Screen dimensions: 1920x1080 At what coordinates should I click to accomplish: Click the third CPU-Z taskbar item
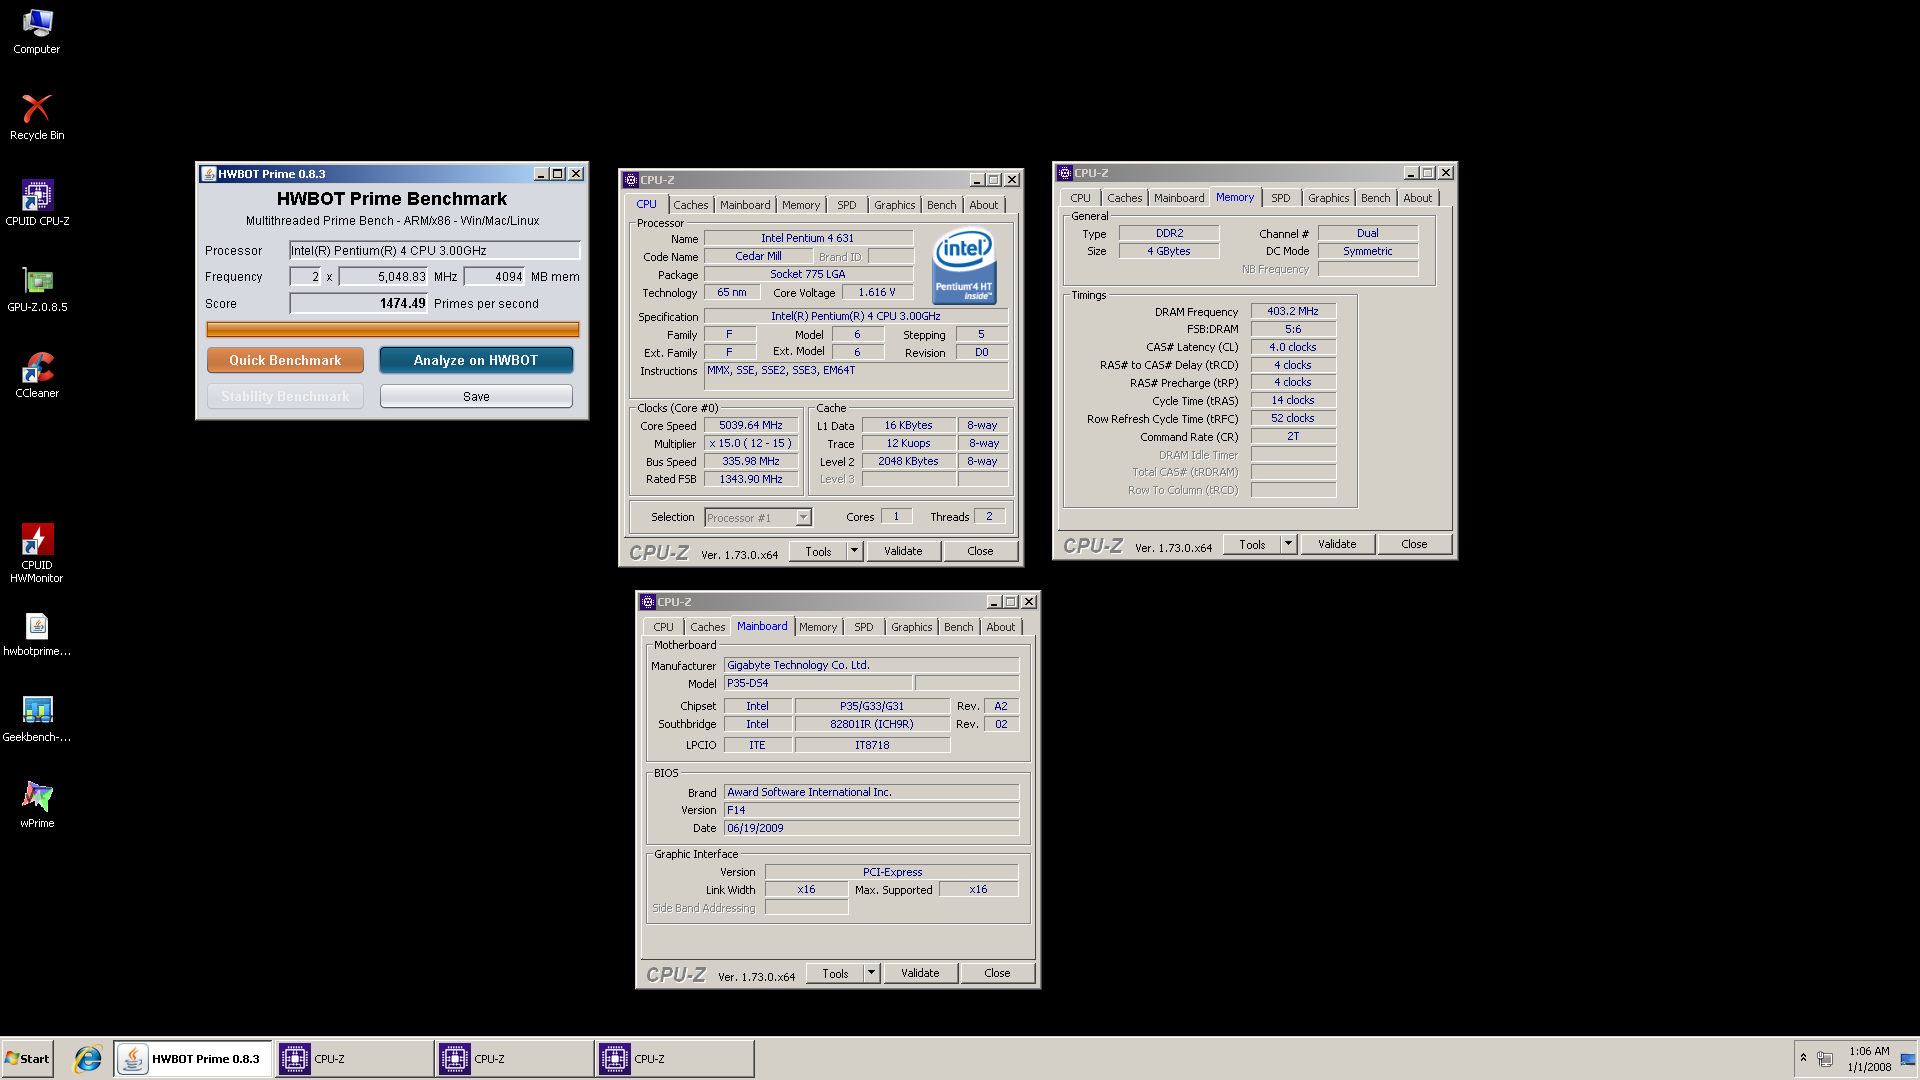(x=674, y=1059)
